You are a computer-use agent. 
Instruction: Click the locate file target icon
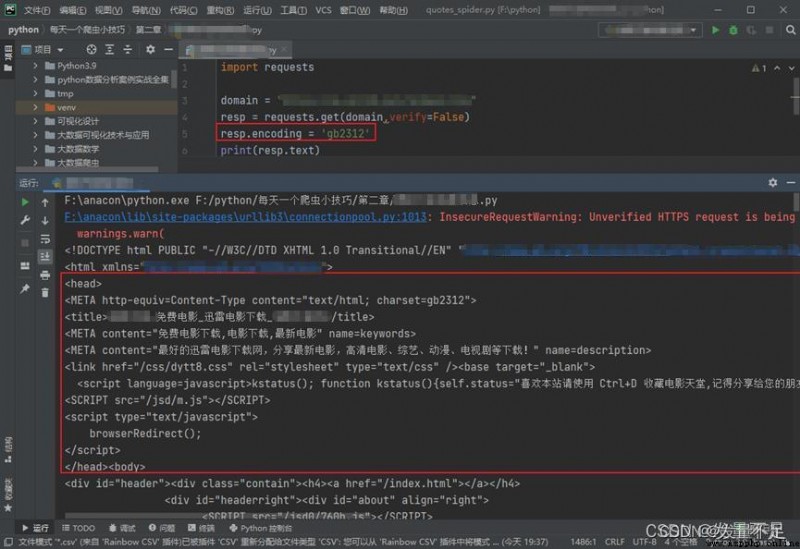[x=91, y=49]
